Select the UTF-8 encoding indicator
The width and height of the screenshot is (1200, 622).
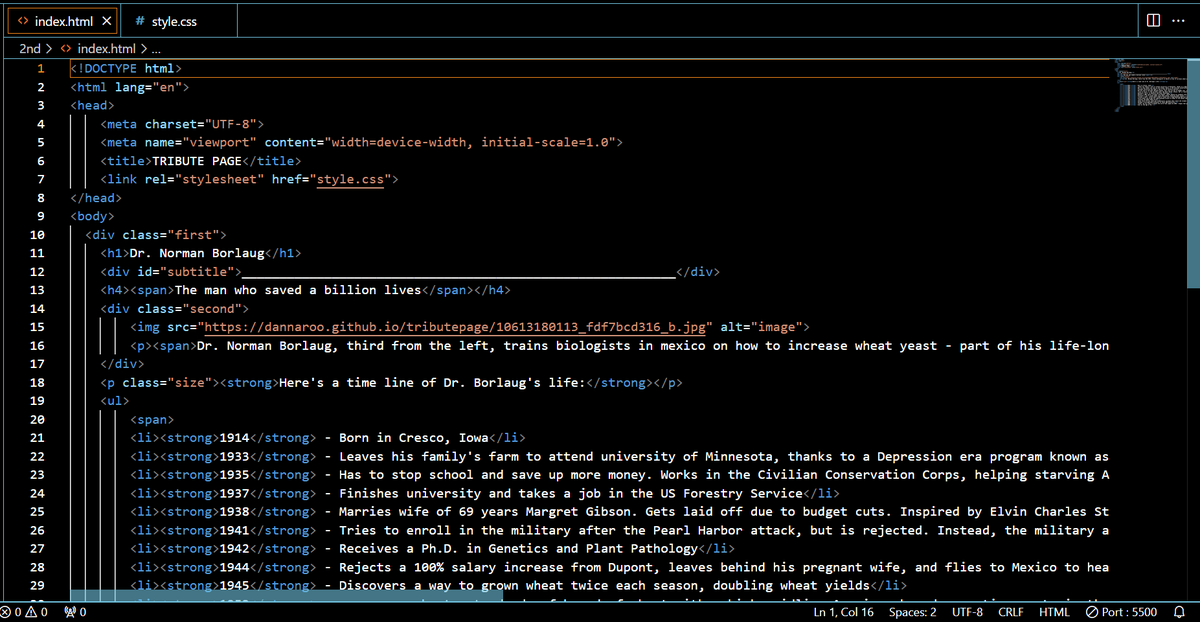(968, 612)
